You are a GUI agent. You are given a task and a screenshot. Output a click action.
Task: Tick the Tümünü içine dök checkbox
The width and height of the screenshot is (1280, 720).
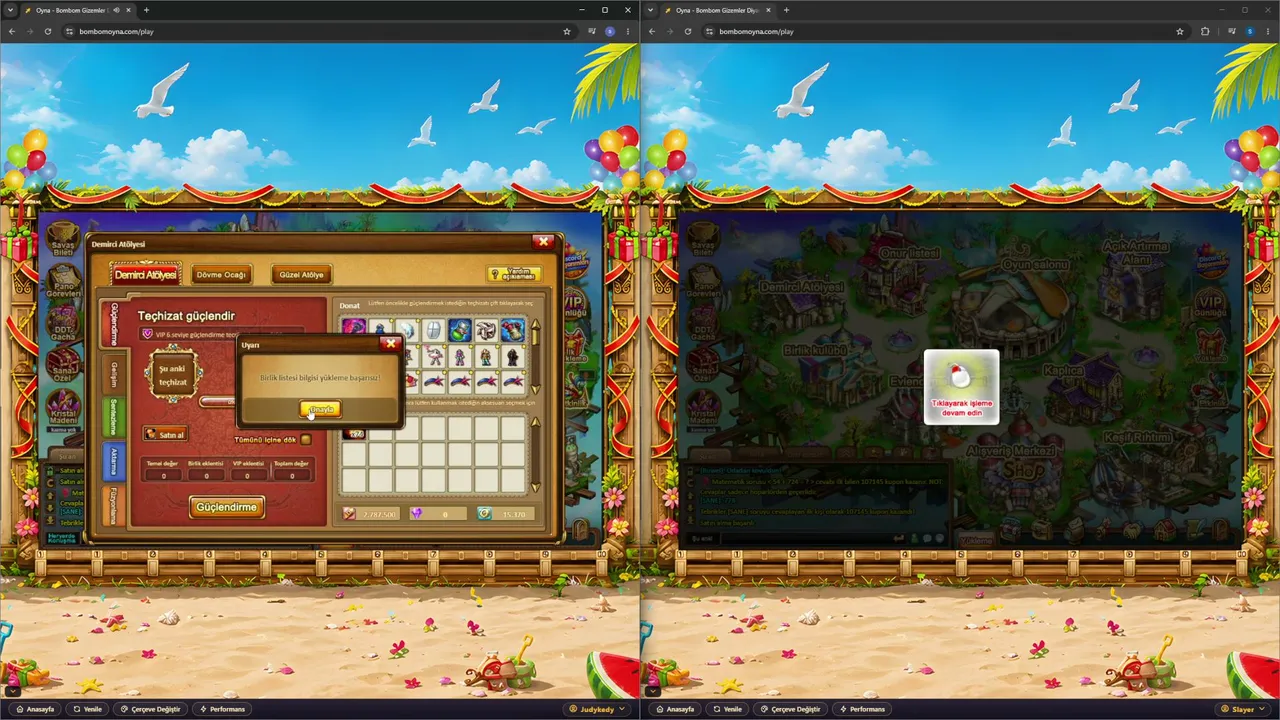tap(306, 439)
